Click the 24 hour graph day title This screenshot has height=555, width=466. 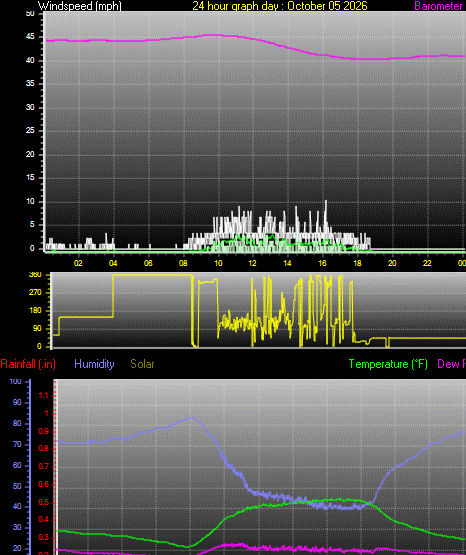(x=280, y=6)
